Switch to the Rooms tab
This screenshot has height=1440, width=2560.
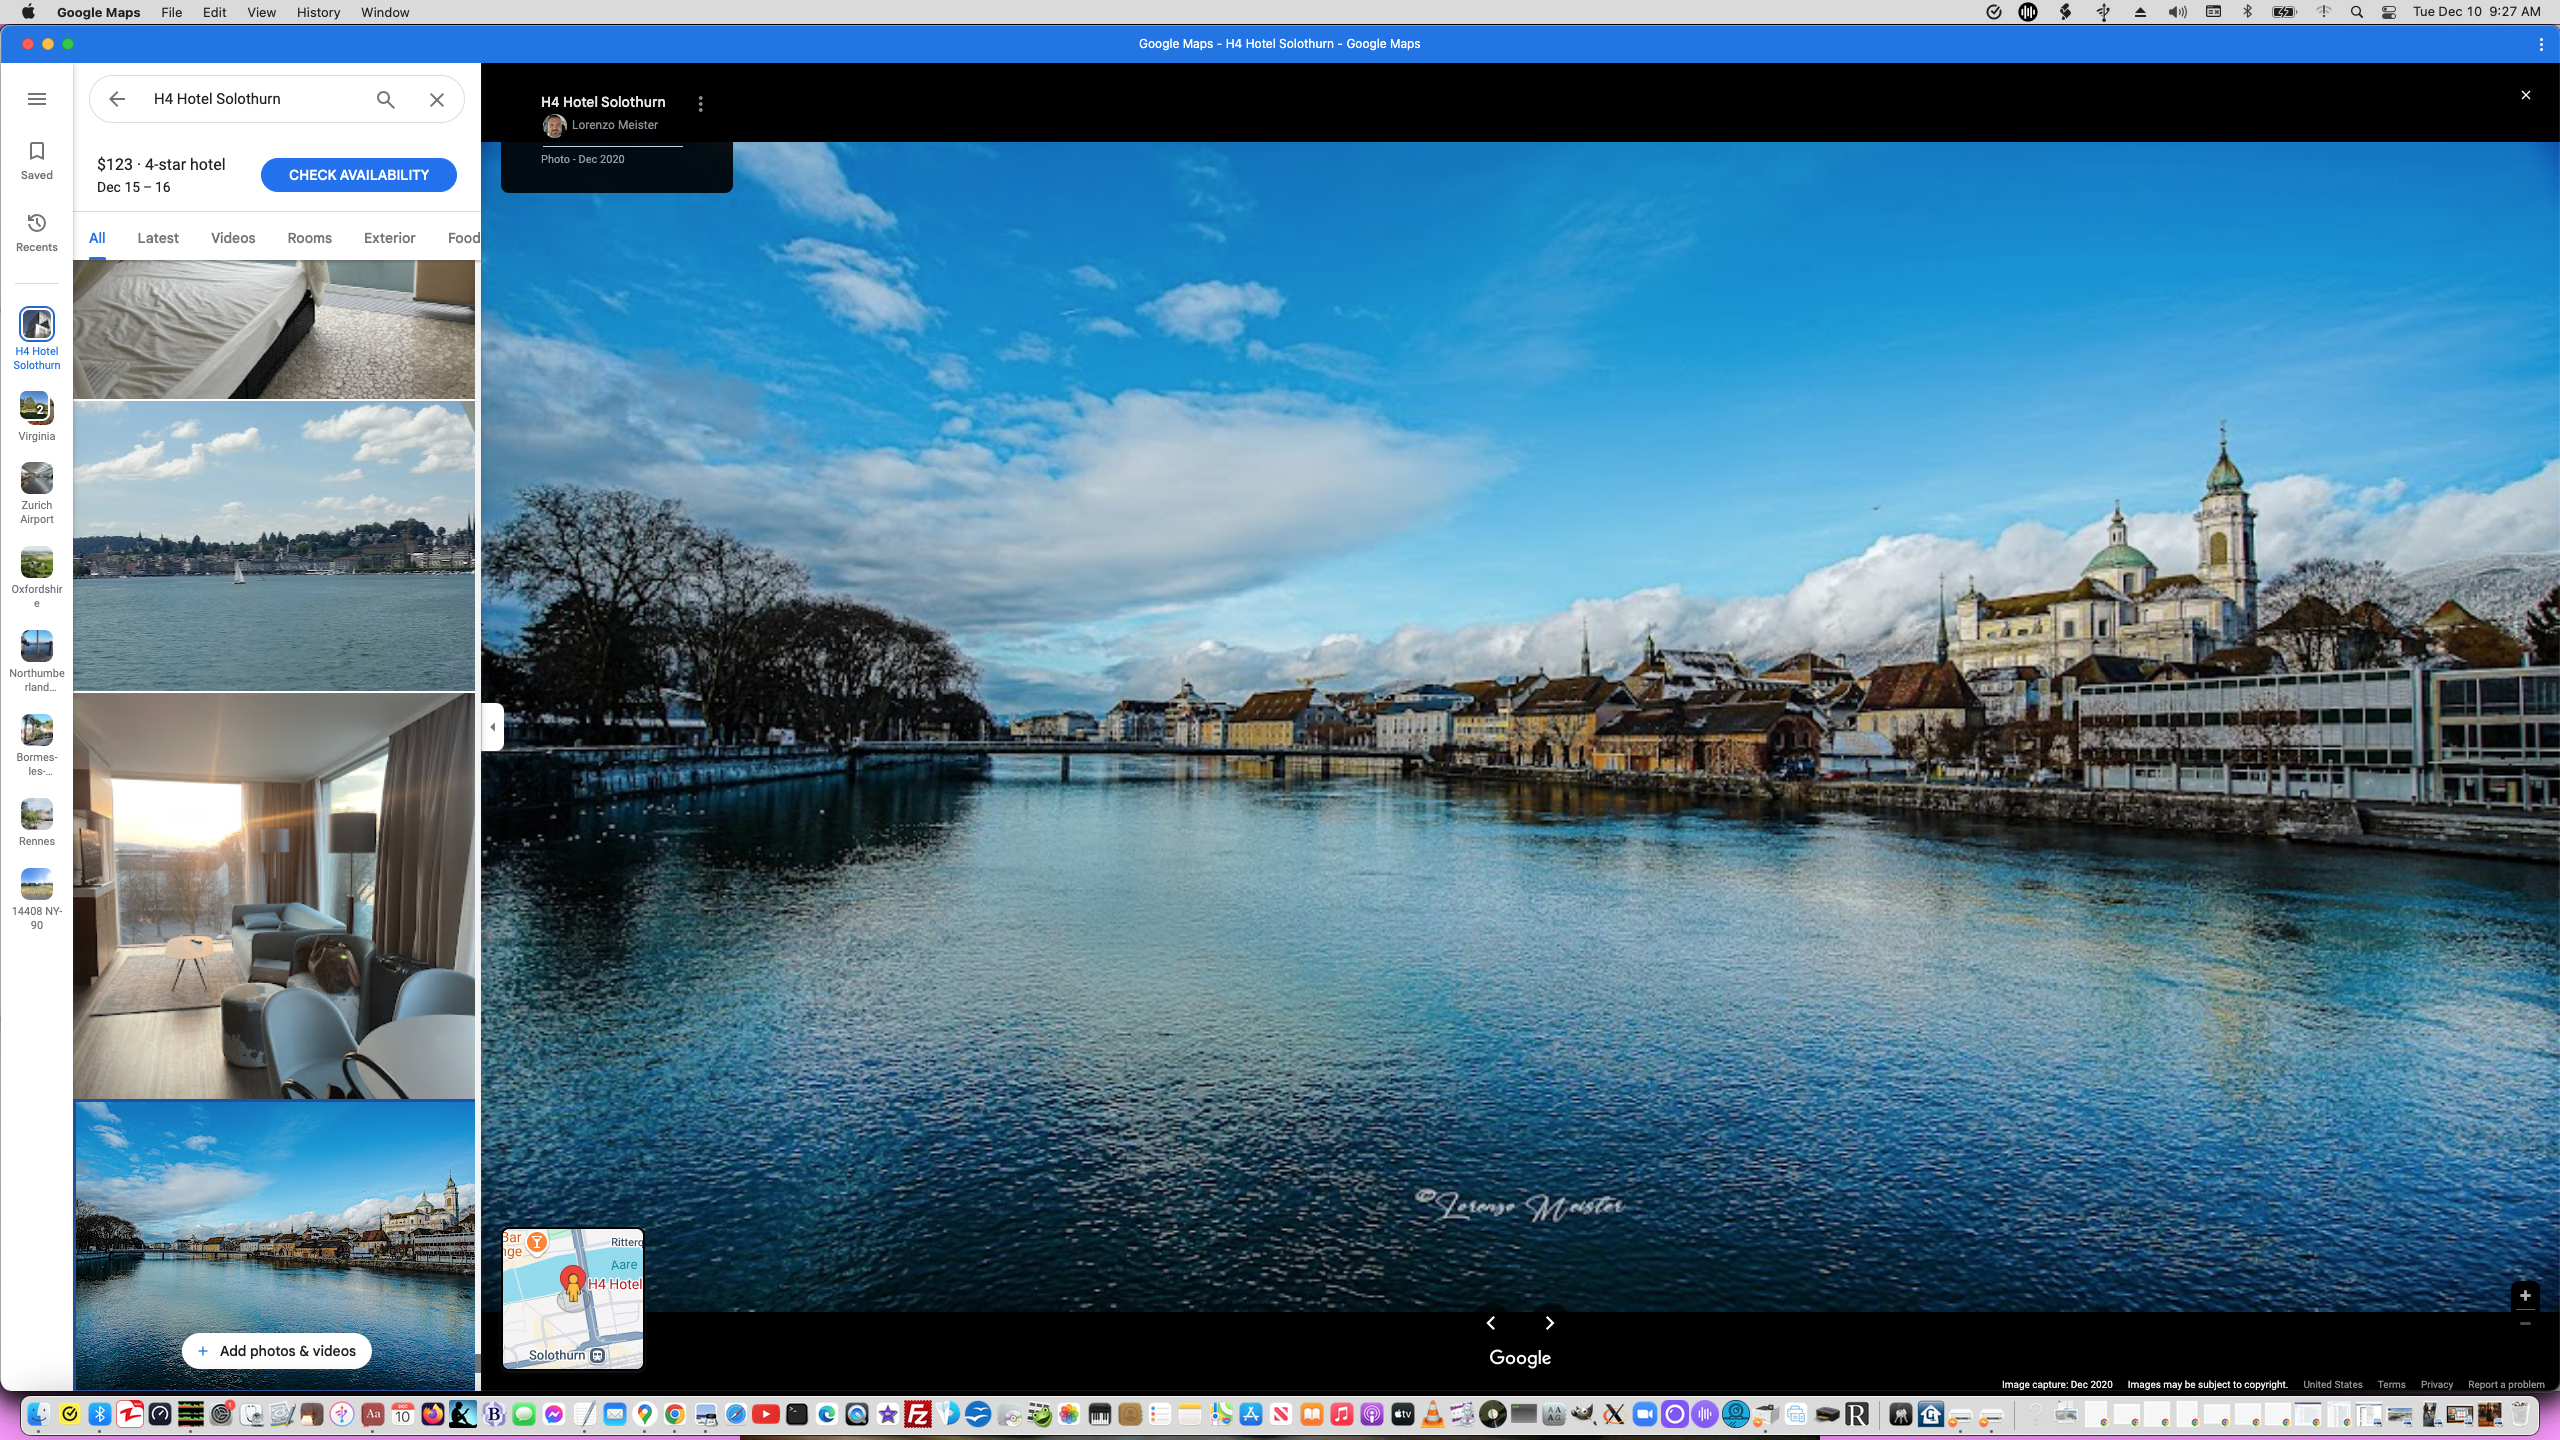309,238
